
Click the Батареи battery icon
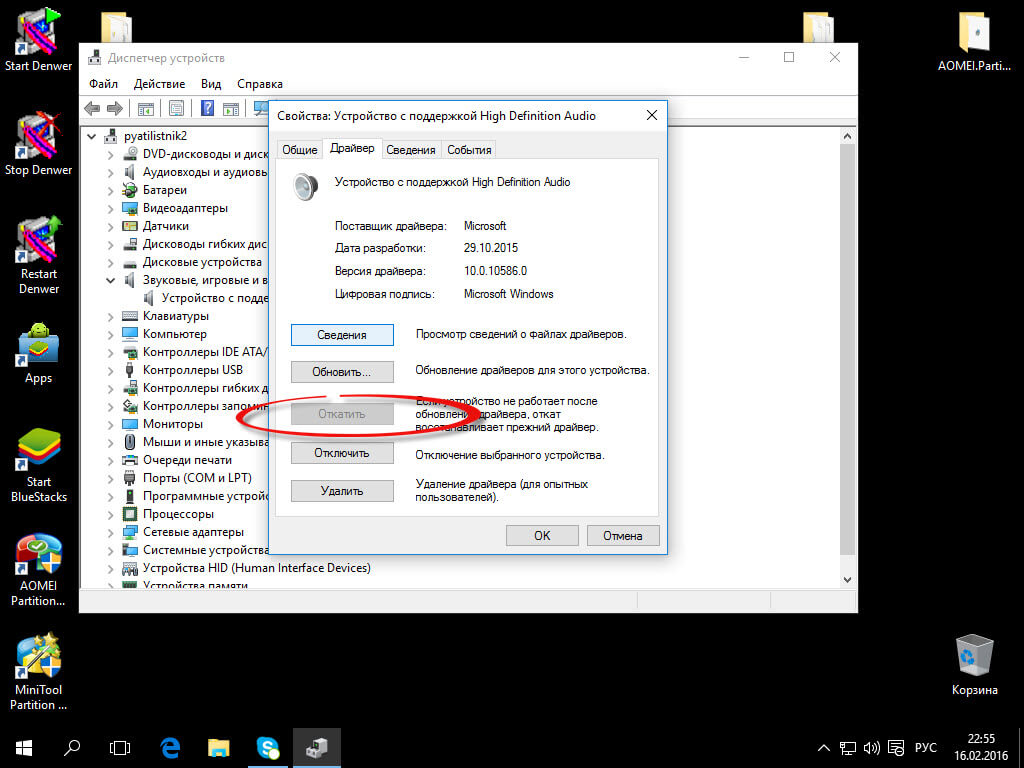coord(129,190)
